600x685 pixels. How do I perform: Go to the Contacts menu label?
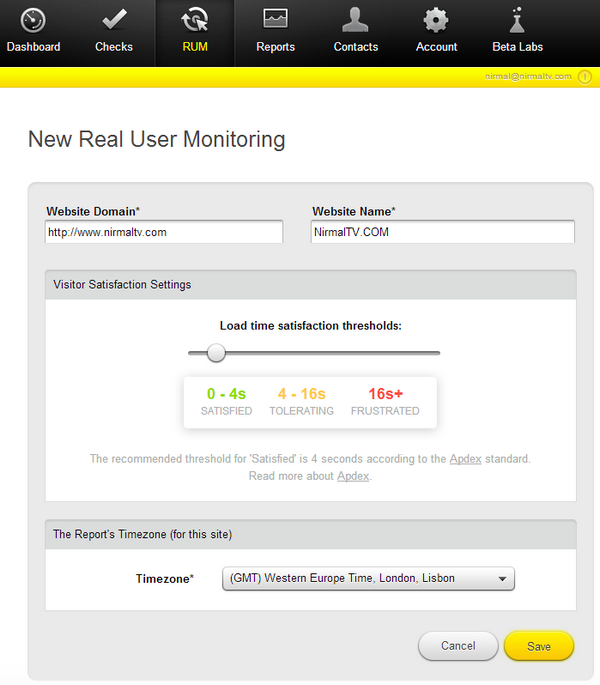[x=356, y=47]
